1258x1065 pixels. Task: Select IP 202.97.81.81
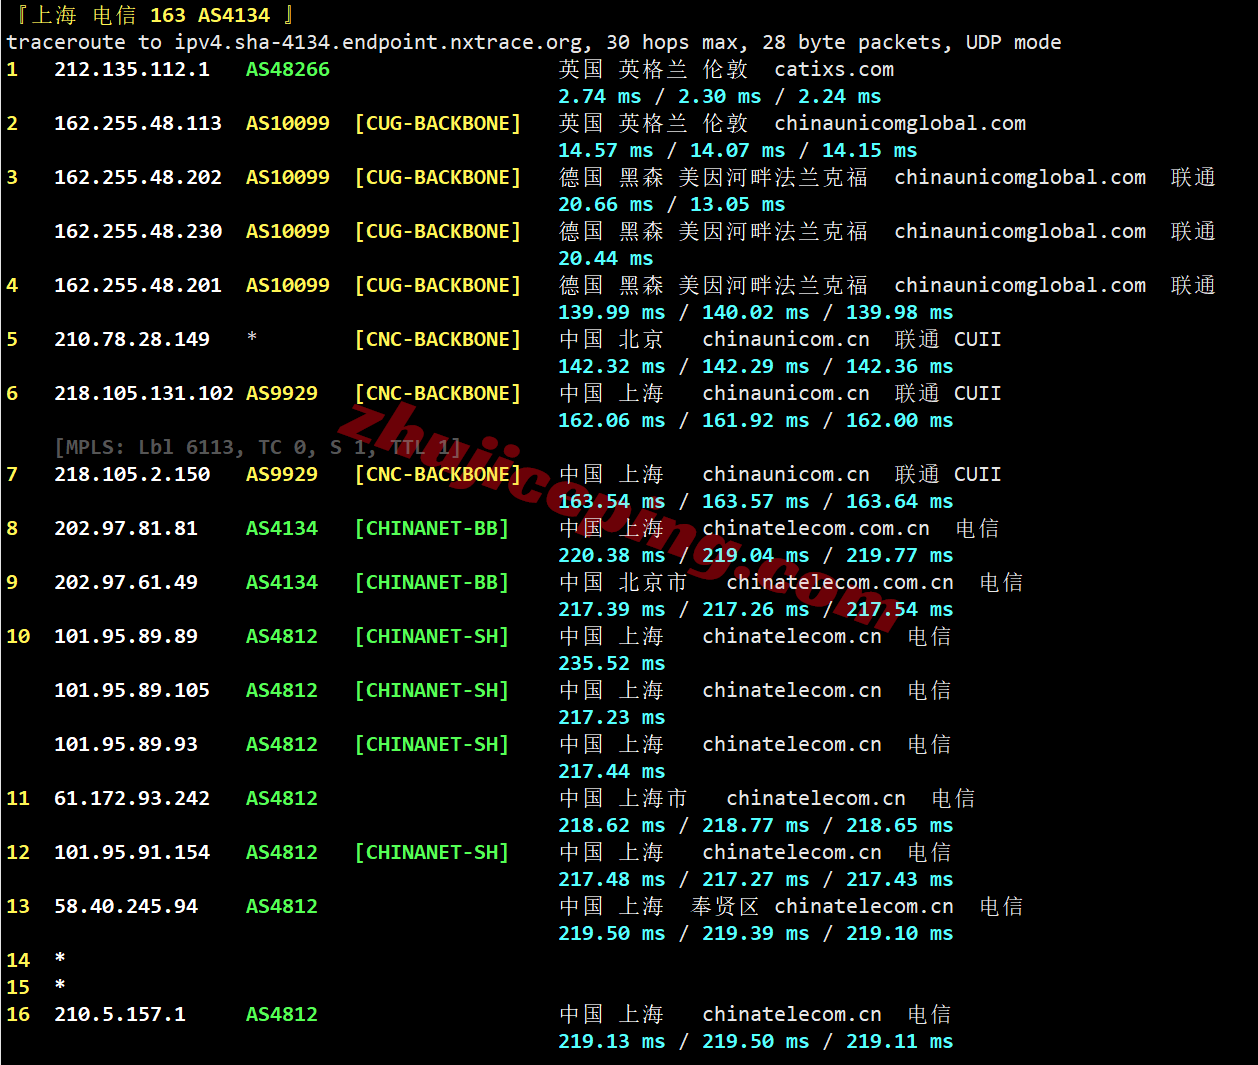(126, 528)
